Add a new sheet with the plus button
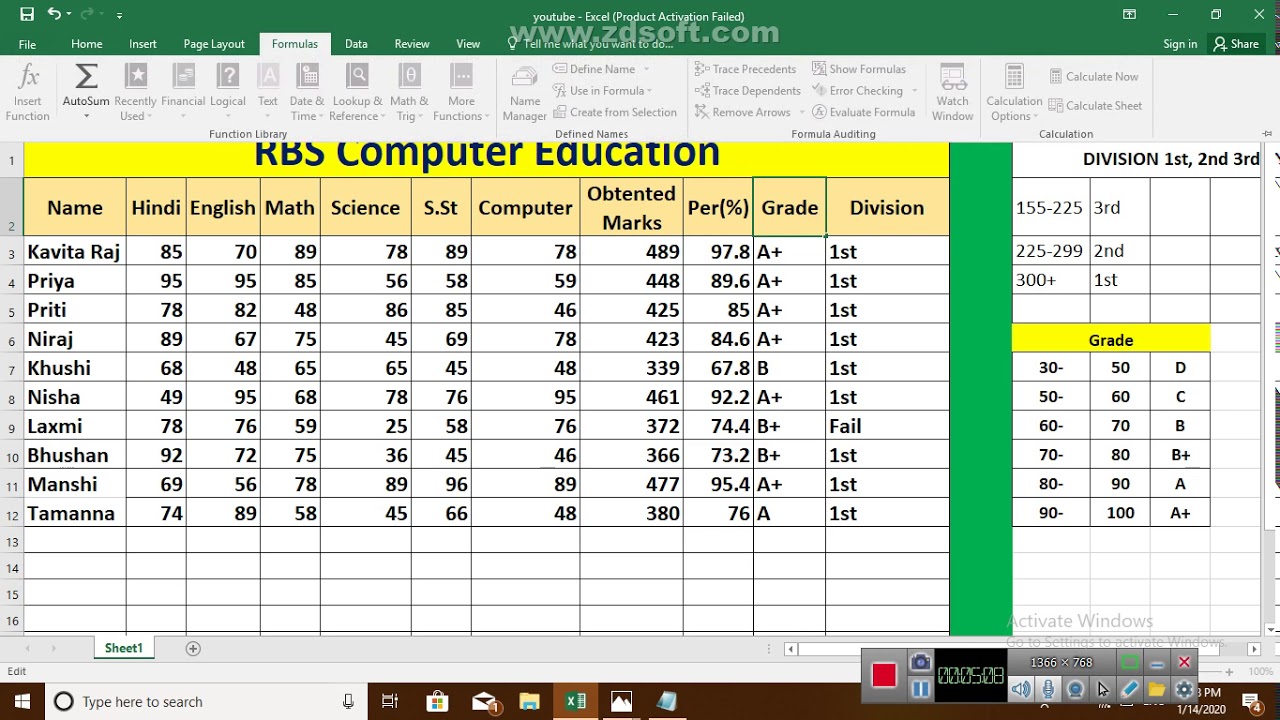The image size is (1280, 720). pyautogui.click(x=193, y=648)
